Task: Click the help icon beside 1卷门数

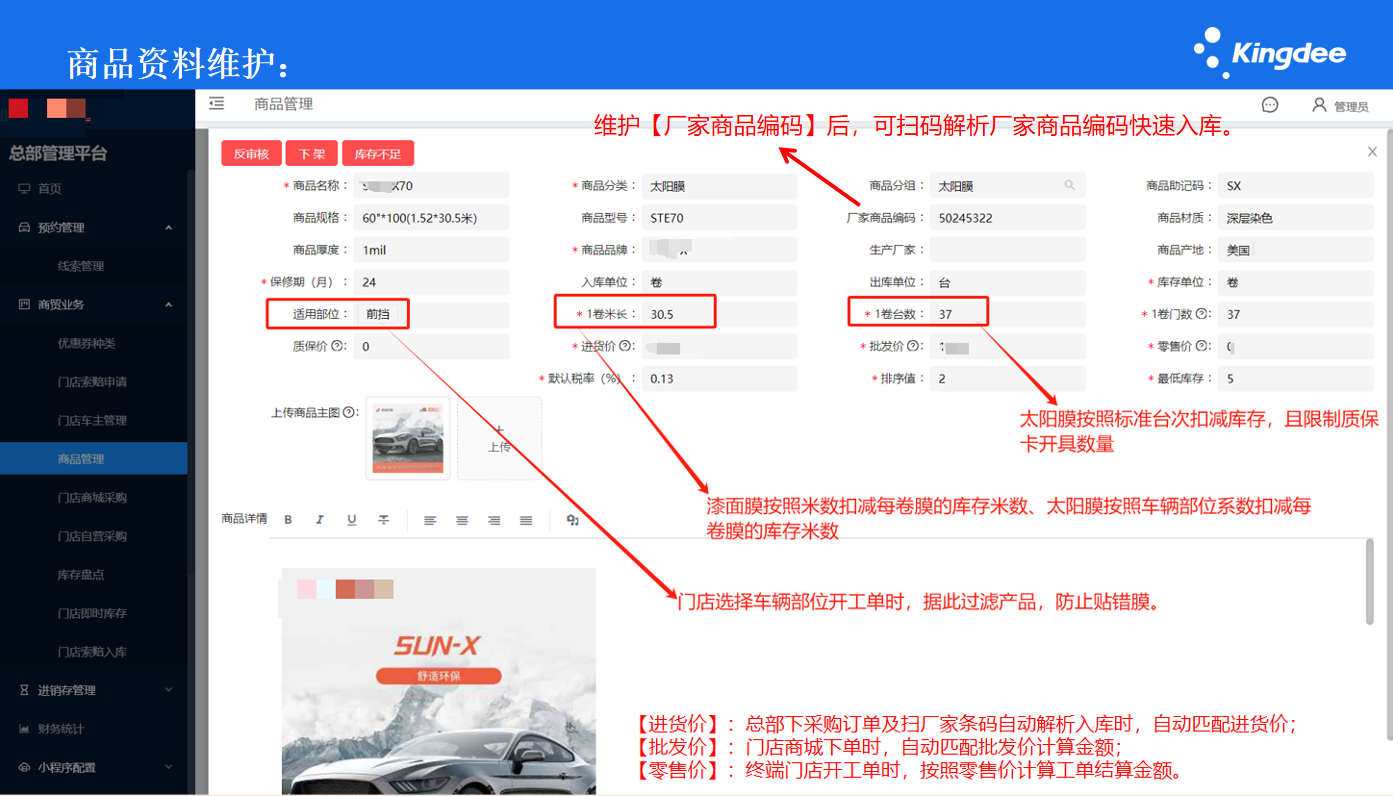Action: 1202,314
